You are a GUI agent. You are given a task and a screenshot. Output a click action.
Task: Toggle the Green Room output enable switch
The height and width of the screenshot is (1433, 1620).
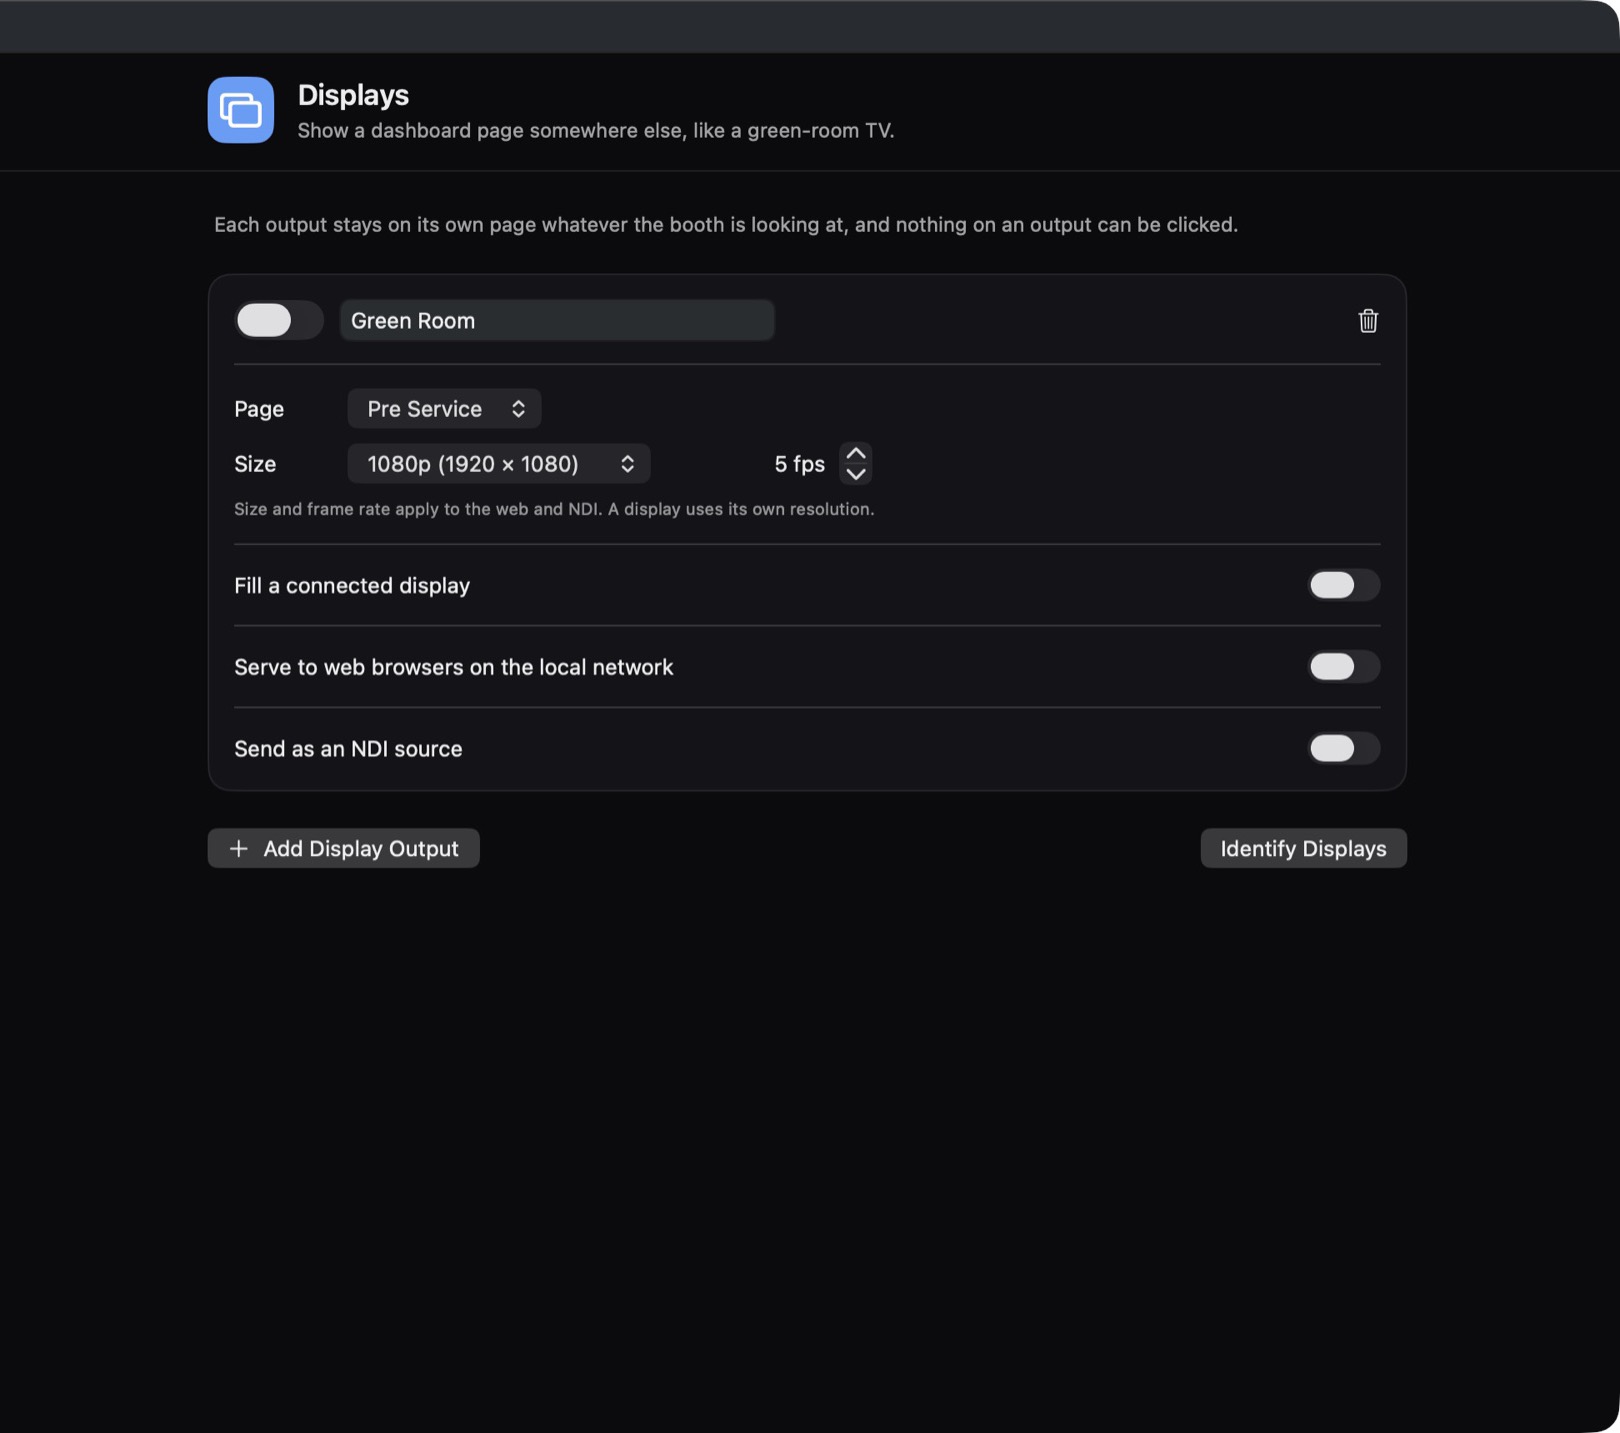click(279, 320)
